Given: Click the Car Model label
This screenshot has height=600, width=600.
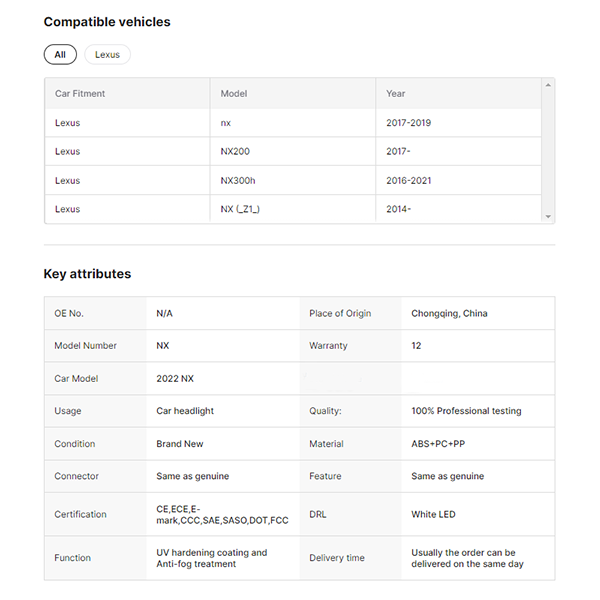Looking at the screenshot, I should click(x=76, y=378).
